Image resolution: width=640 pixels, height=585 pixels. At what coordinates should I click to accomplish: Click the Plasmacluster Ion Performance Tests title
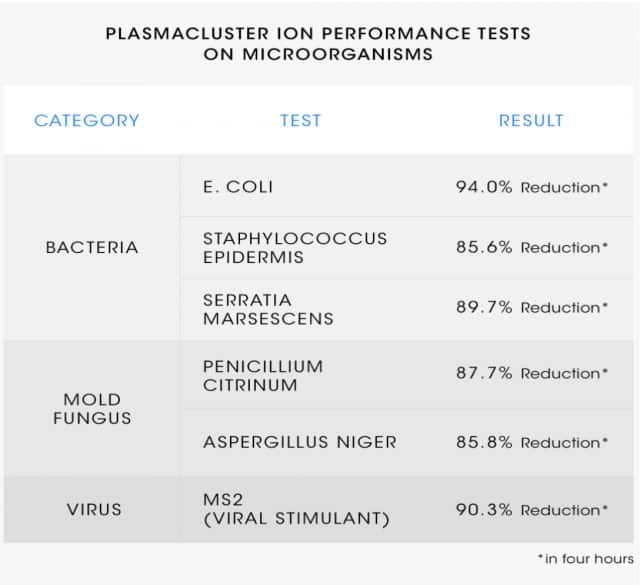coord(318,44)
